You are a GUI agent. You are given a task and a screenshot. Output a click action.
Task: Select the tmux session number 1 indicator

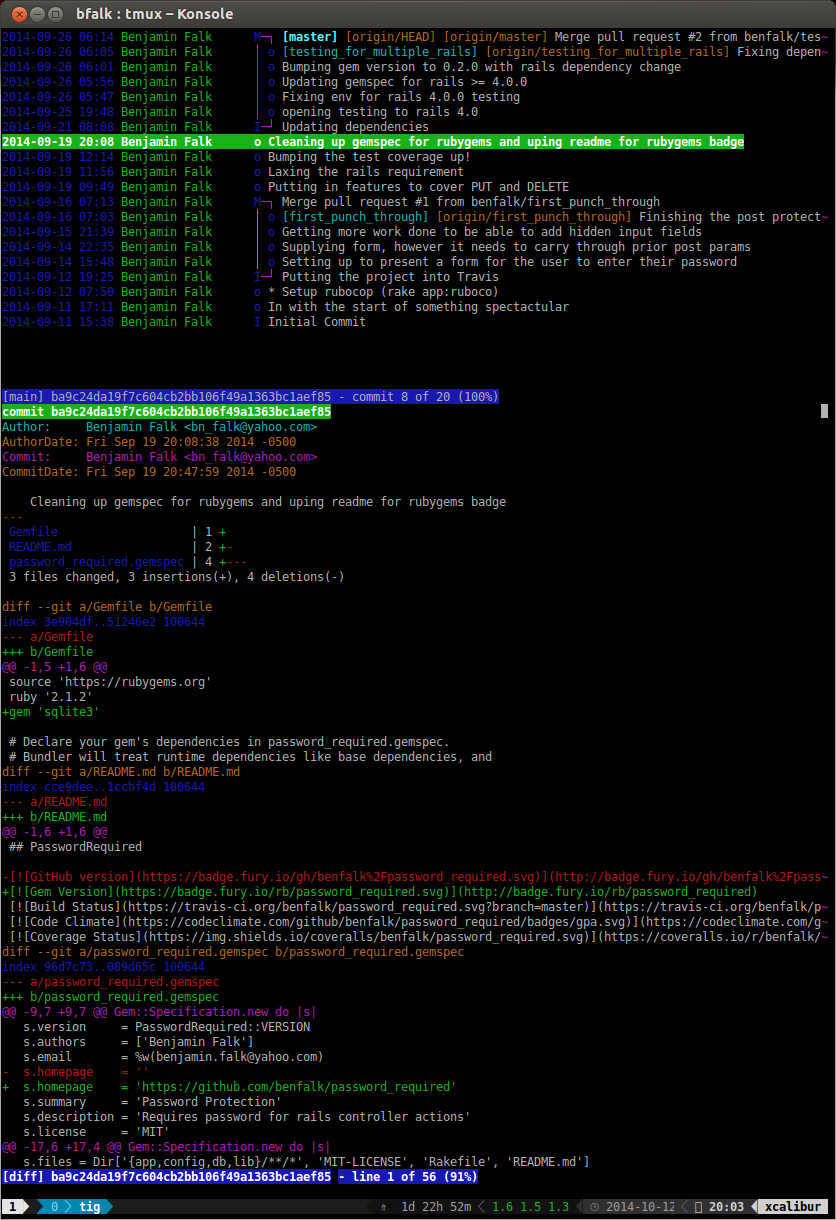(12, 1207)
